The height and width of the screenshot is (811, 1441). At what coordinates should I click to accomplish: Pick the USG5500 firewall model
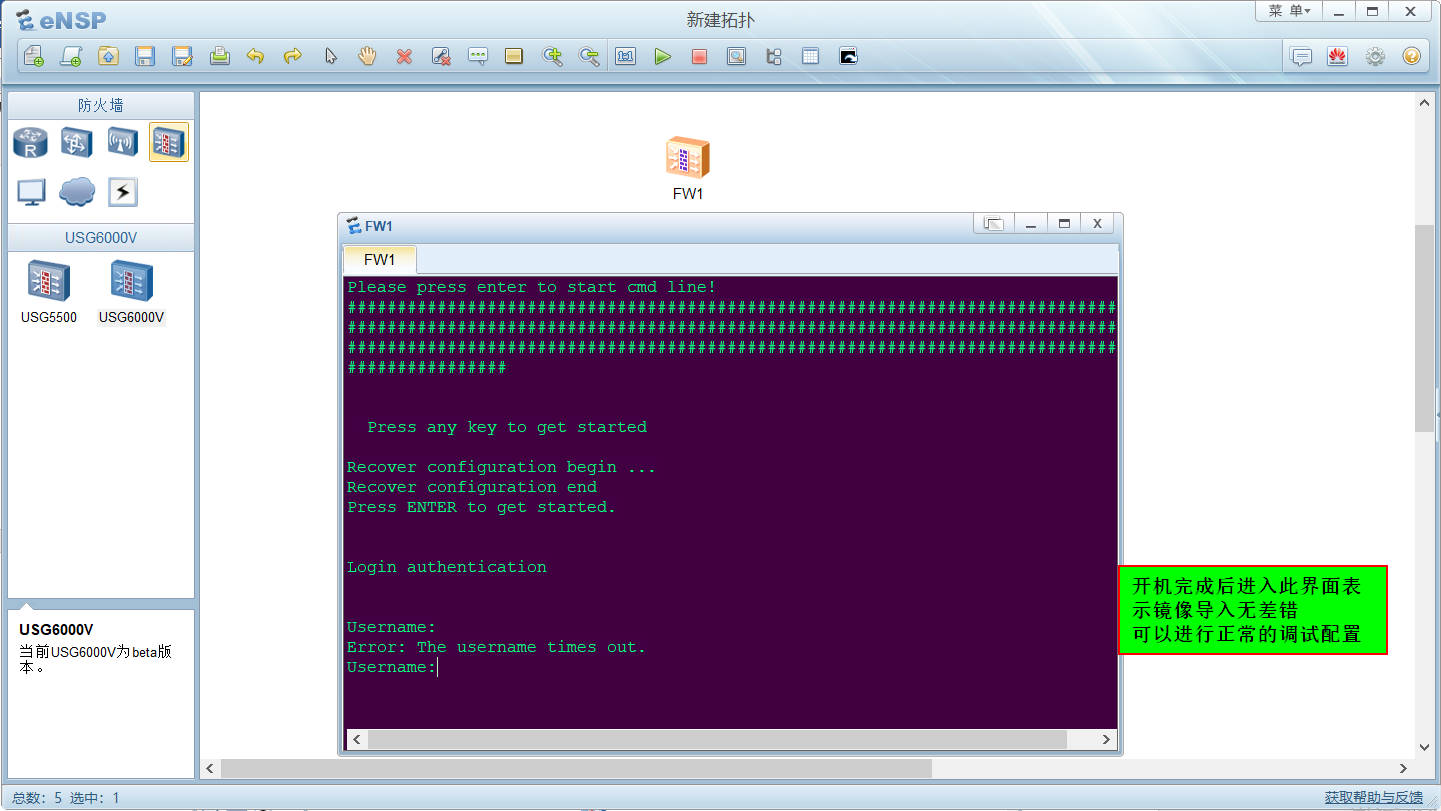pos(48,291)
